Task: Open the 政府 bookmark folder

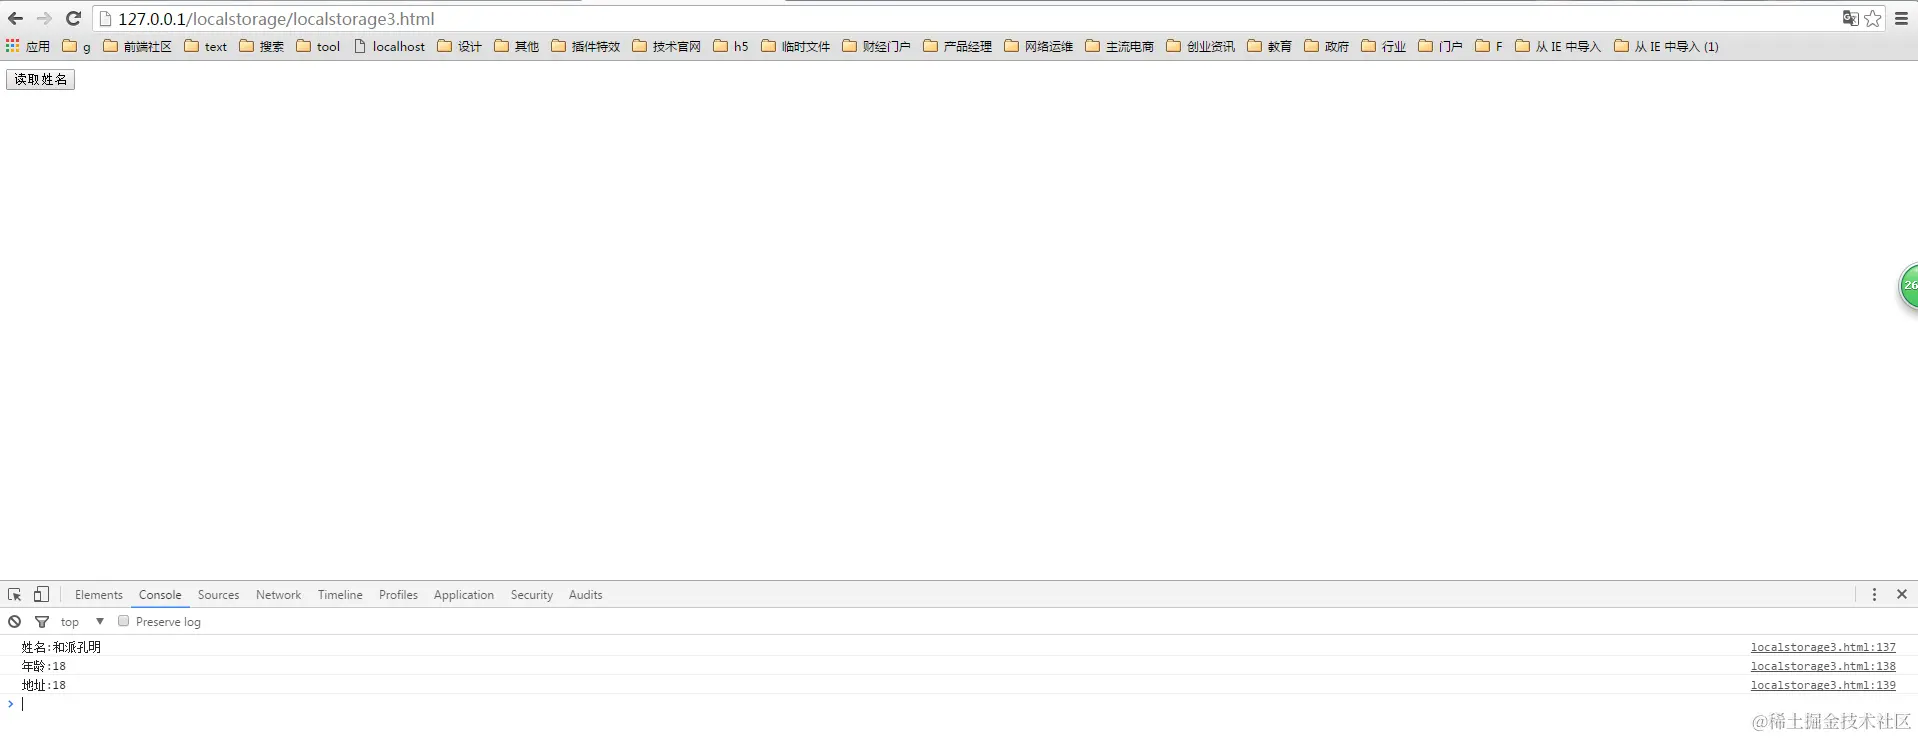Action: click(1327, 46)
